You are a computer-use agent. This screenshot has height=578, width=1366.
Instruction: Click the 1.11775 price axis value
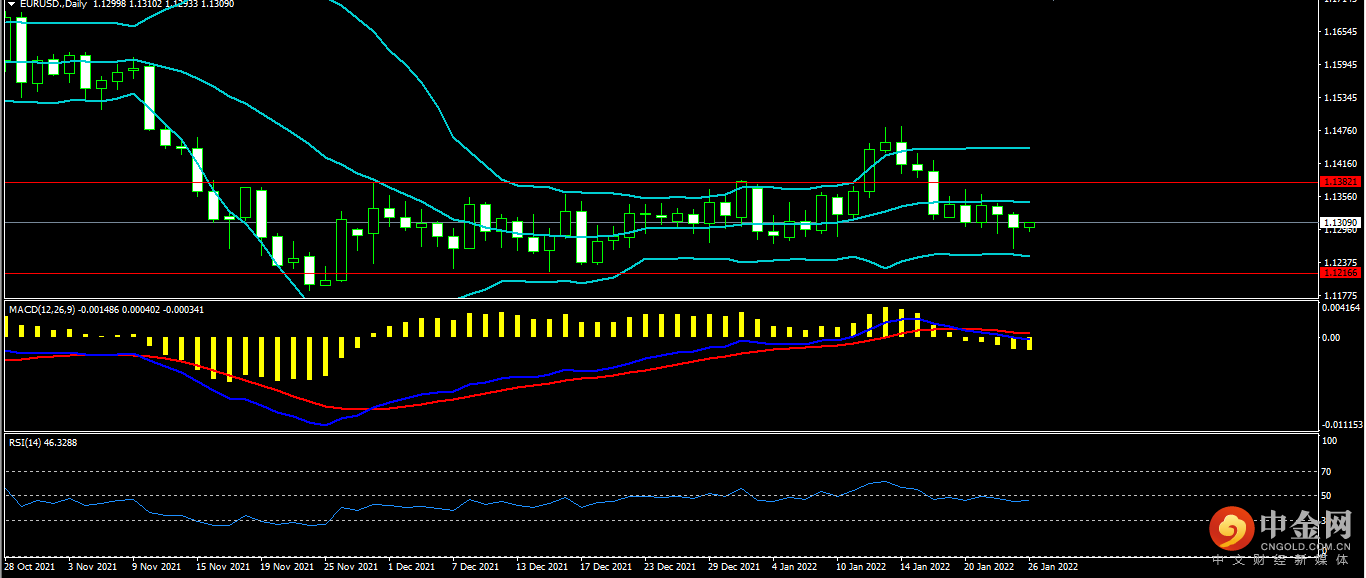(1338, 295)
